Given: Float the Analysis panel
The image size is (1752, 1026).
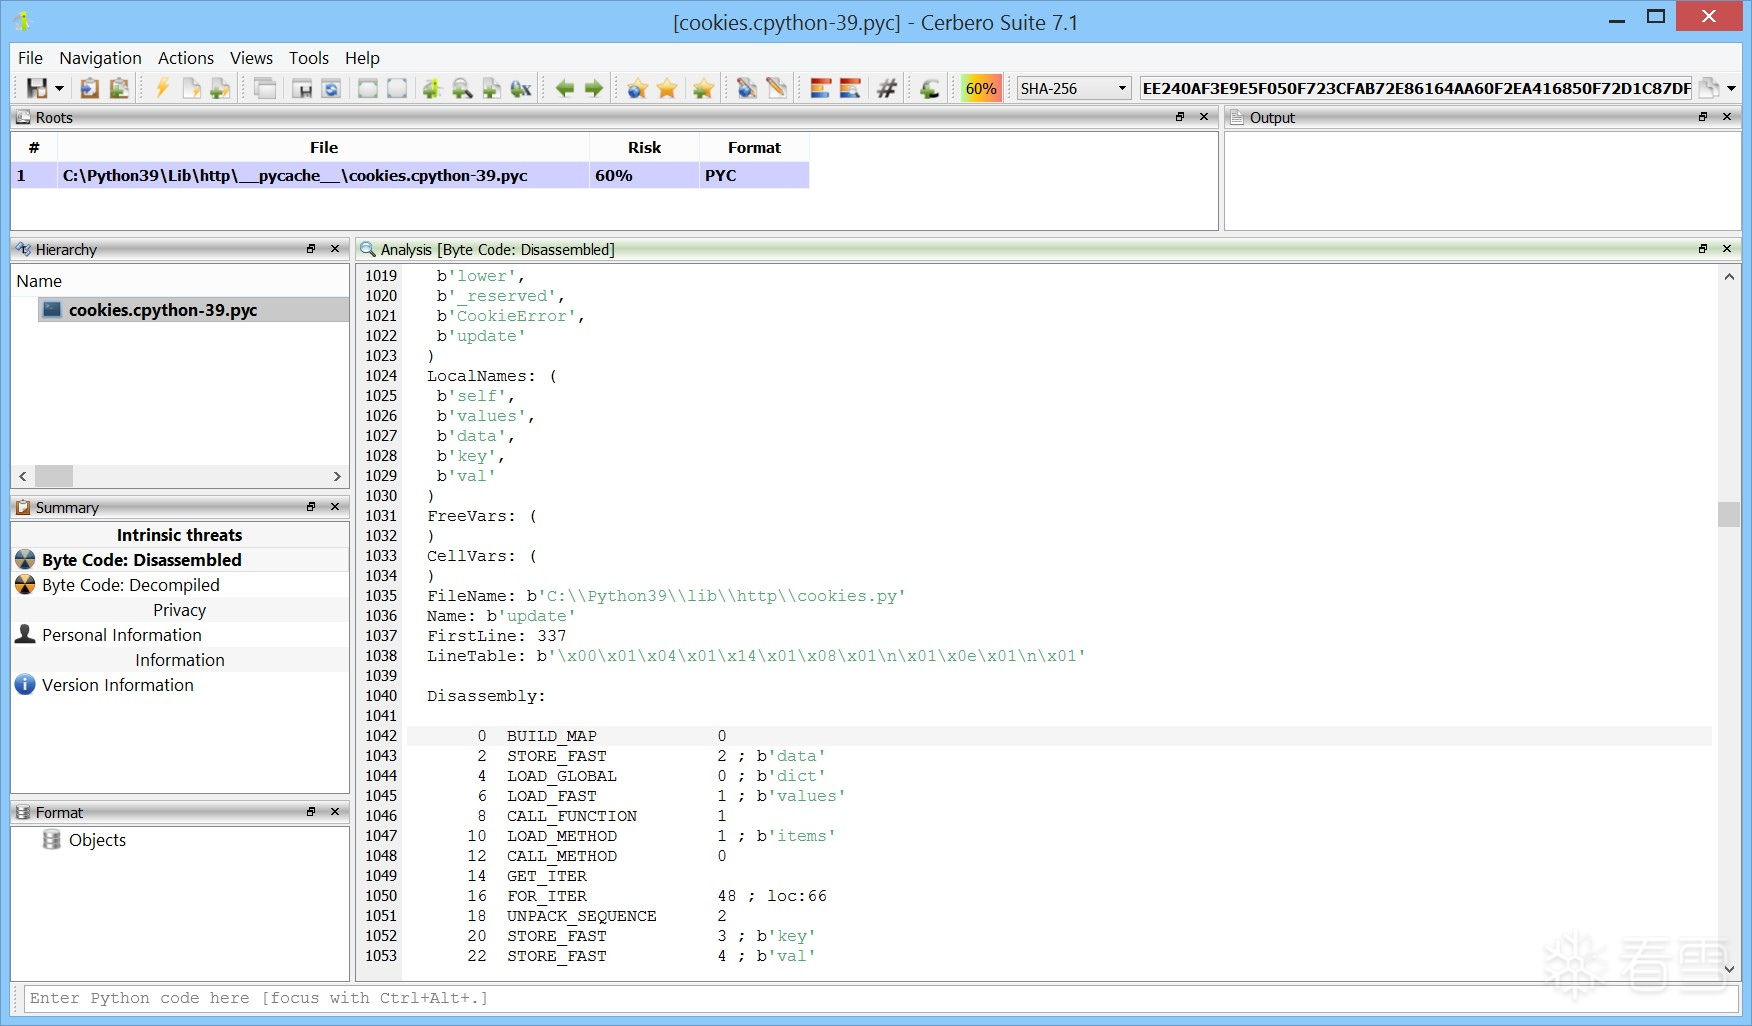Looking at the screenshot, I should (1703, 249).
